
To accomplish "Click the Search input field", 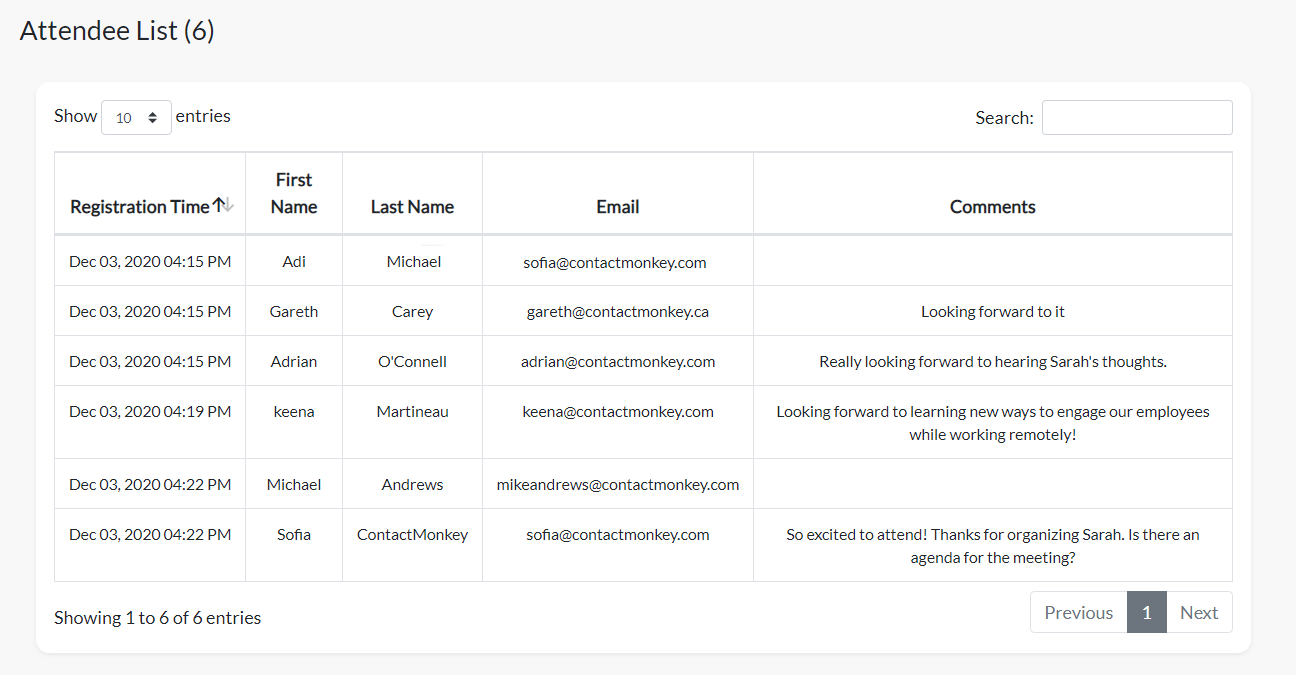I will (x=1137, y=117).
